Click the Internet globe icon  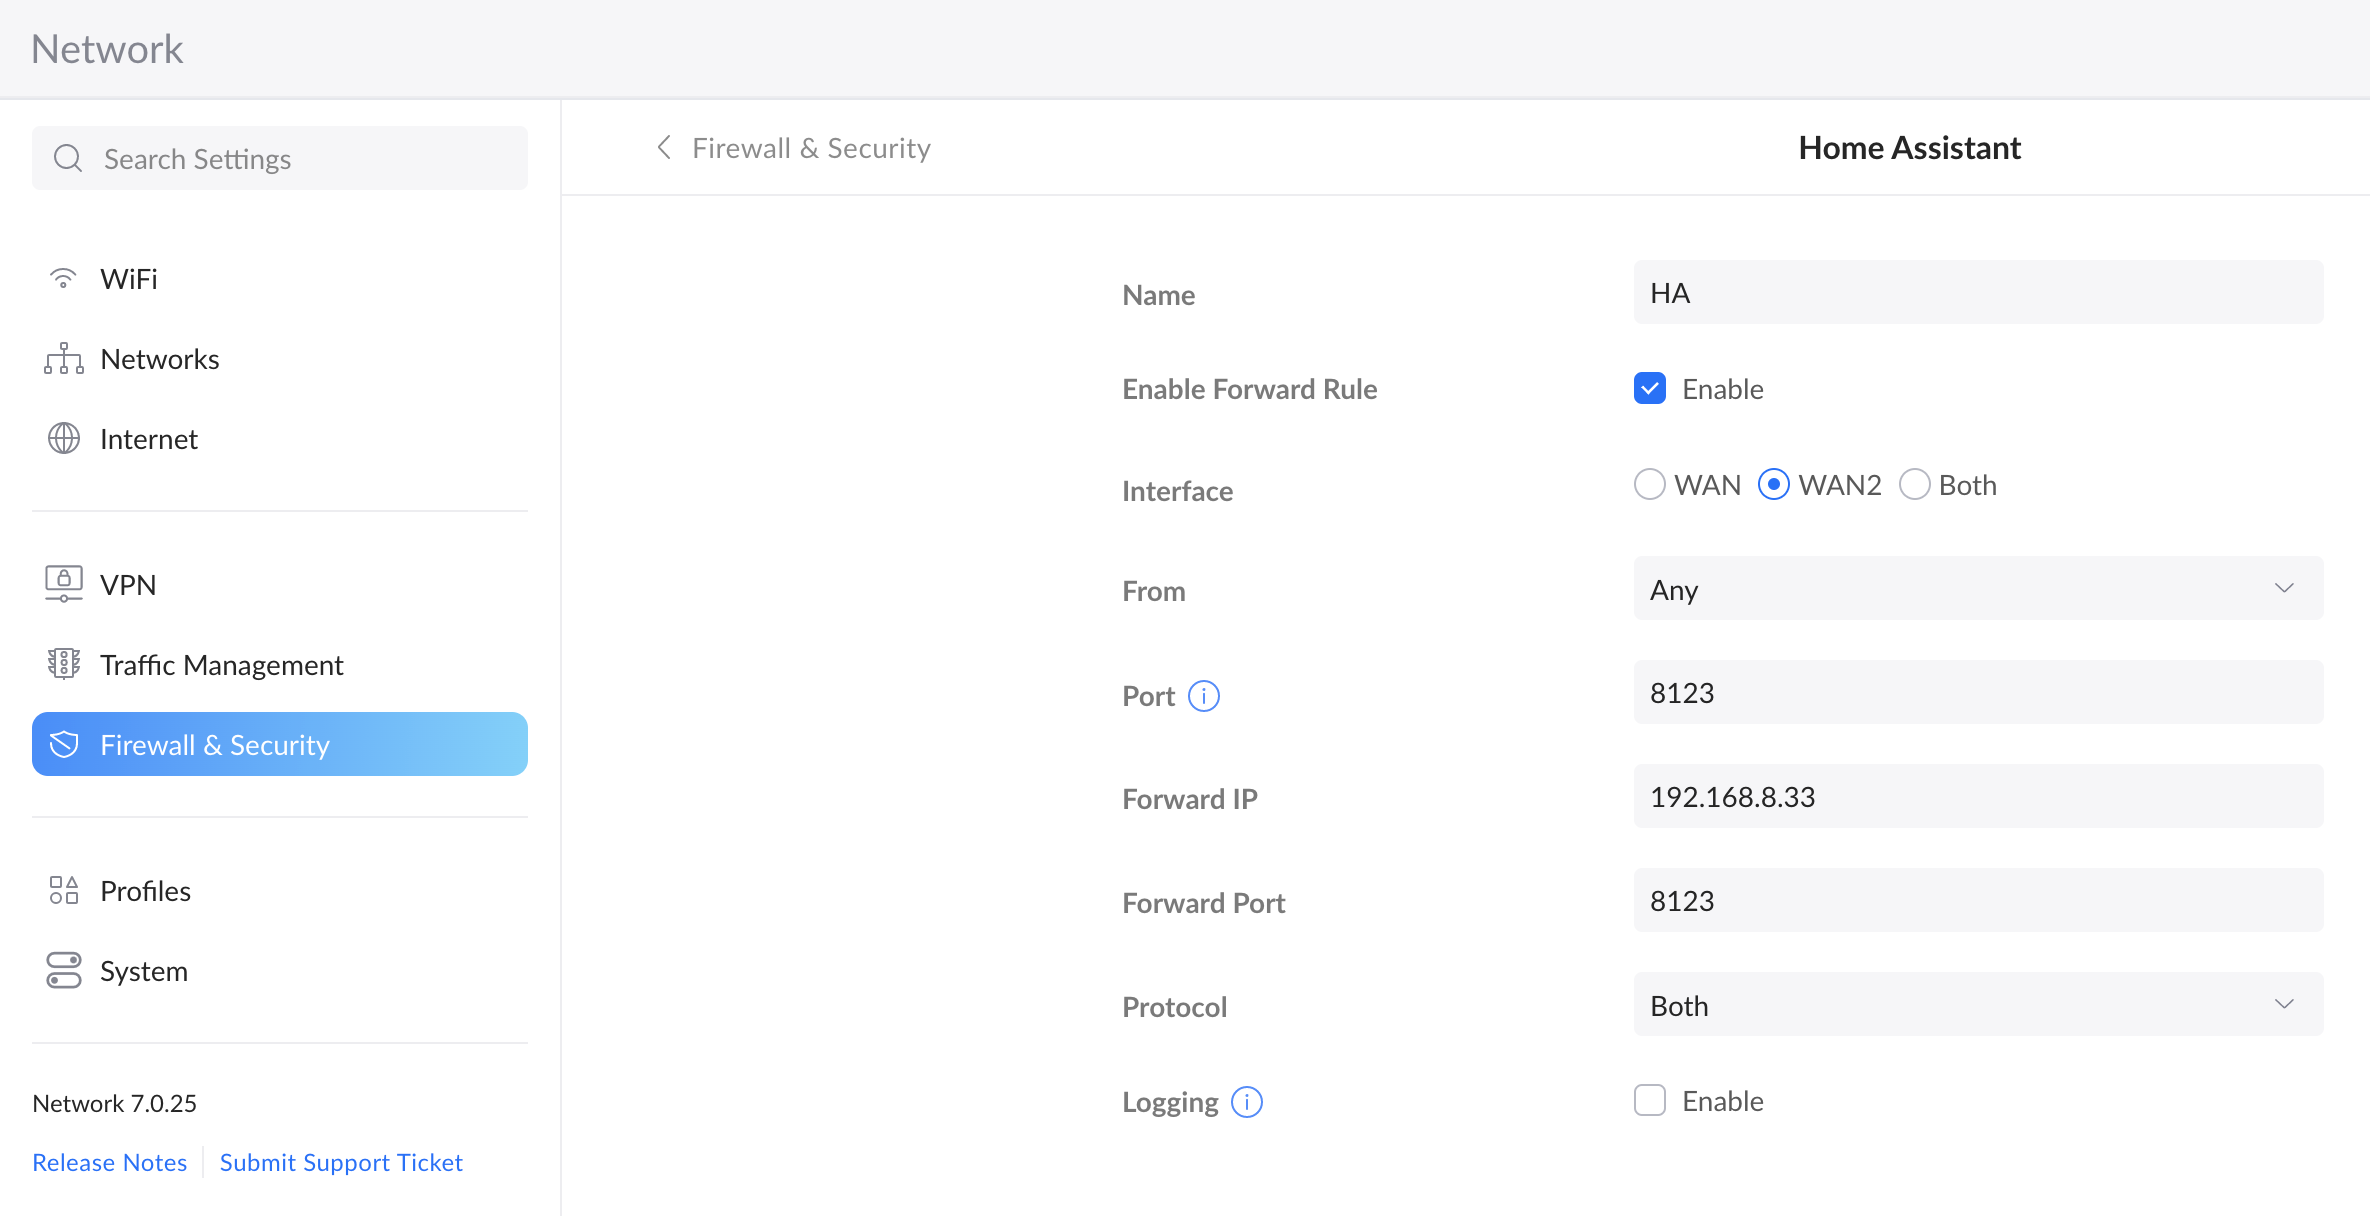[x=64, y=438]
